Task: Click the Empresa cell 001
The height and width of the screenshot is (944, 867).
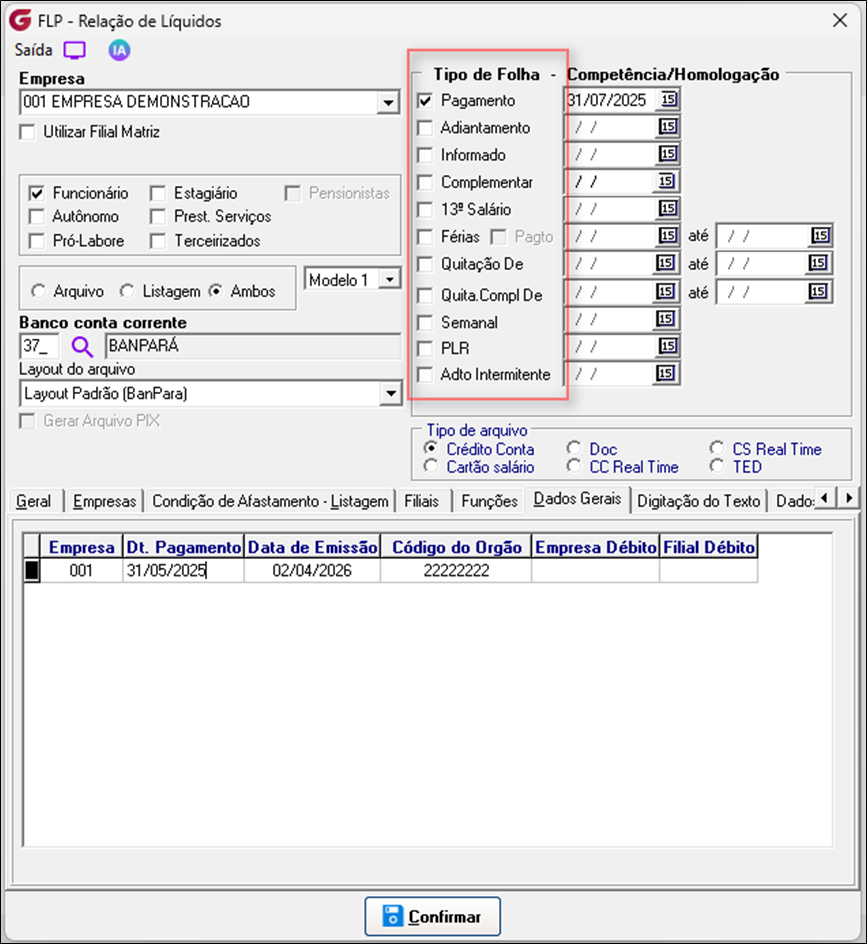Action: click(81, 571)
